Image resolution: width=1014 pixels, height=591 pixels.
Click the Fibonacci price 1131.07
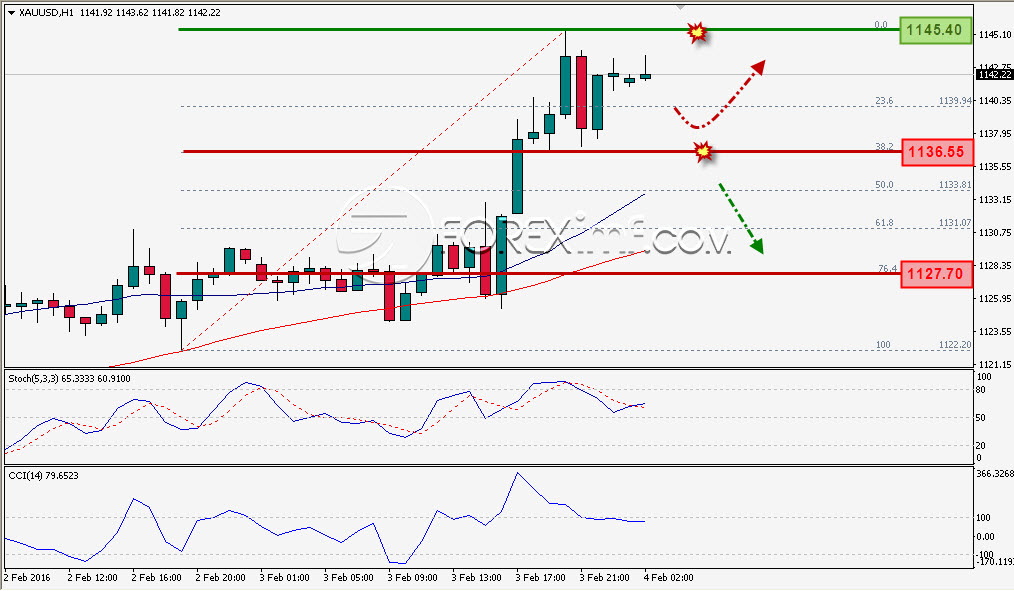[x=955, y=223]
